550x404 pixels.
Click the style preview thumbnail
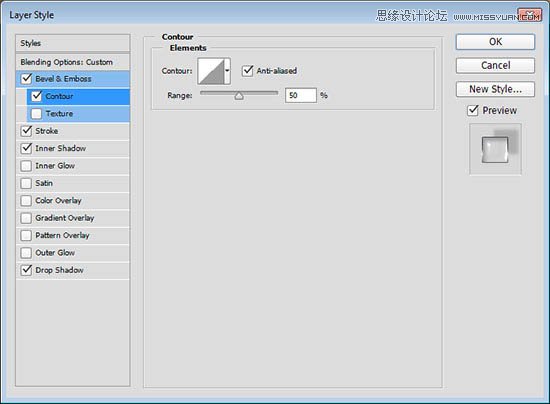(x=495, y=149)
